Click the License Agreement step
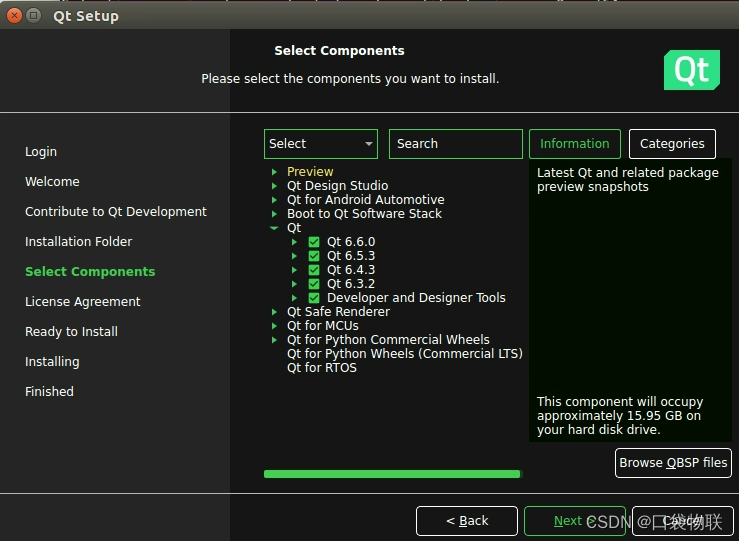This screenshot has height=541, width=739. 82,302
